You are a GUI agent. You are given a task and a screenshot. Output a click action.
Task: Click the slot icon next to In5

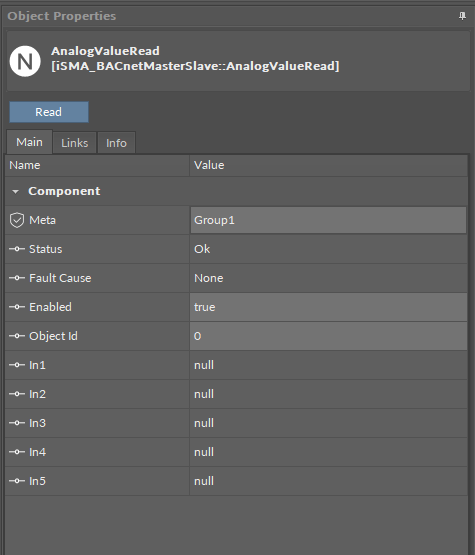[17, 481]
